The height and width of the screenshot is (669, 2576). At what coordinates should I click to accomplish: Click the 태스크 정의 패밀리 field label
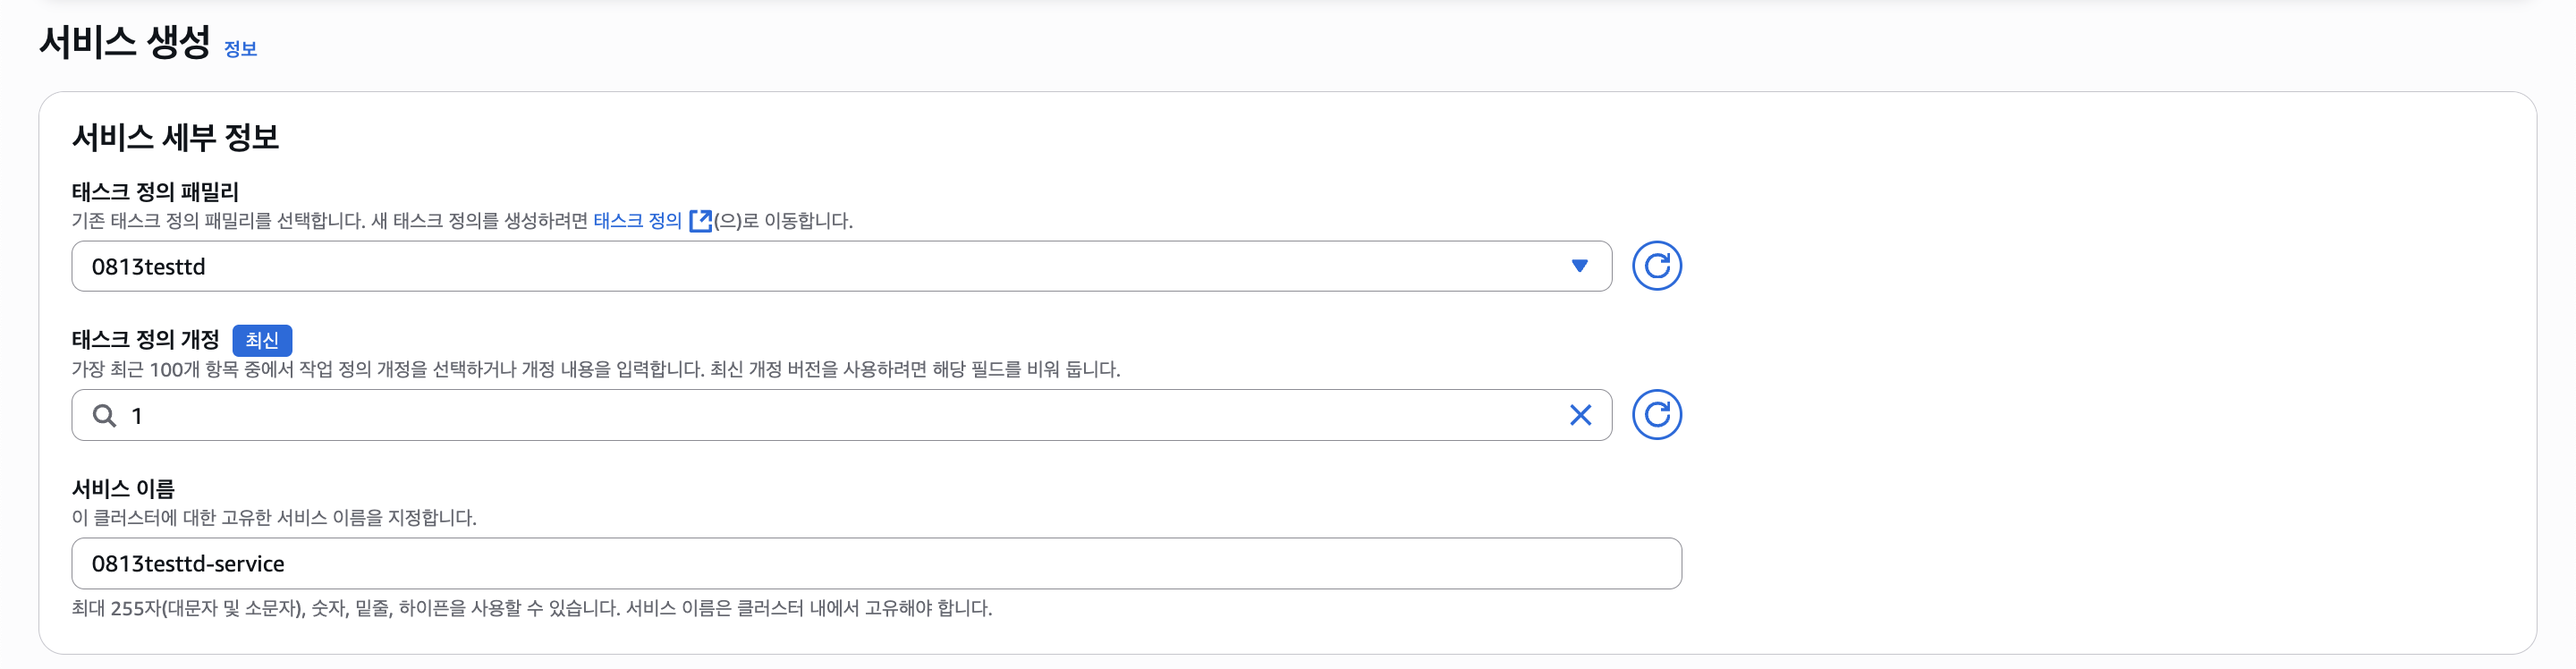[x=155, y=191]
